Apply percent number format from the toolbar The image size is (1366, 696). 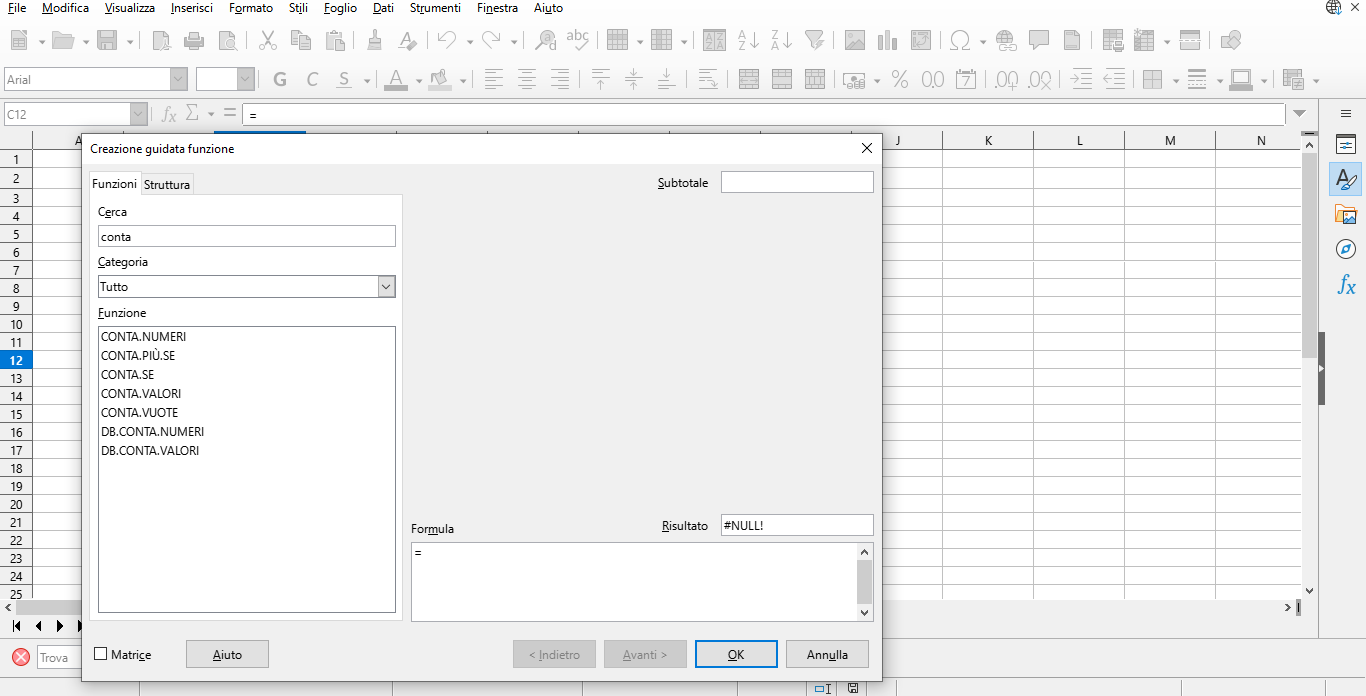(899, 79)
